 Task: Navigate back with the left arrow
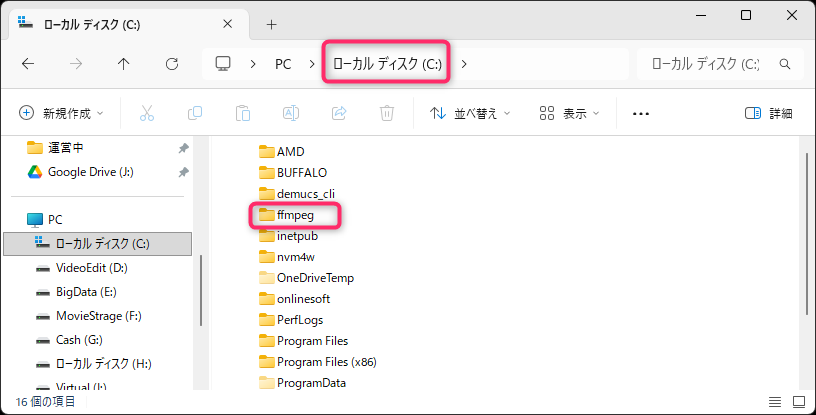point(28,64)
